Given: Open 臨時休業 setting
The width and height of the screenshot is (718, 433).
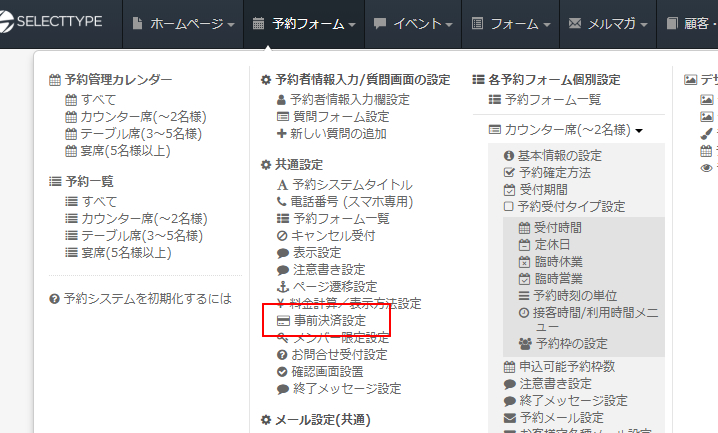Looking at the screenshot, I should coord(550,262).
